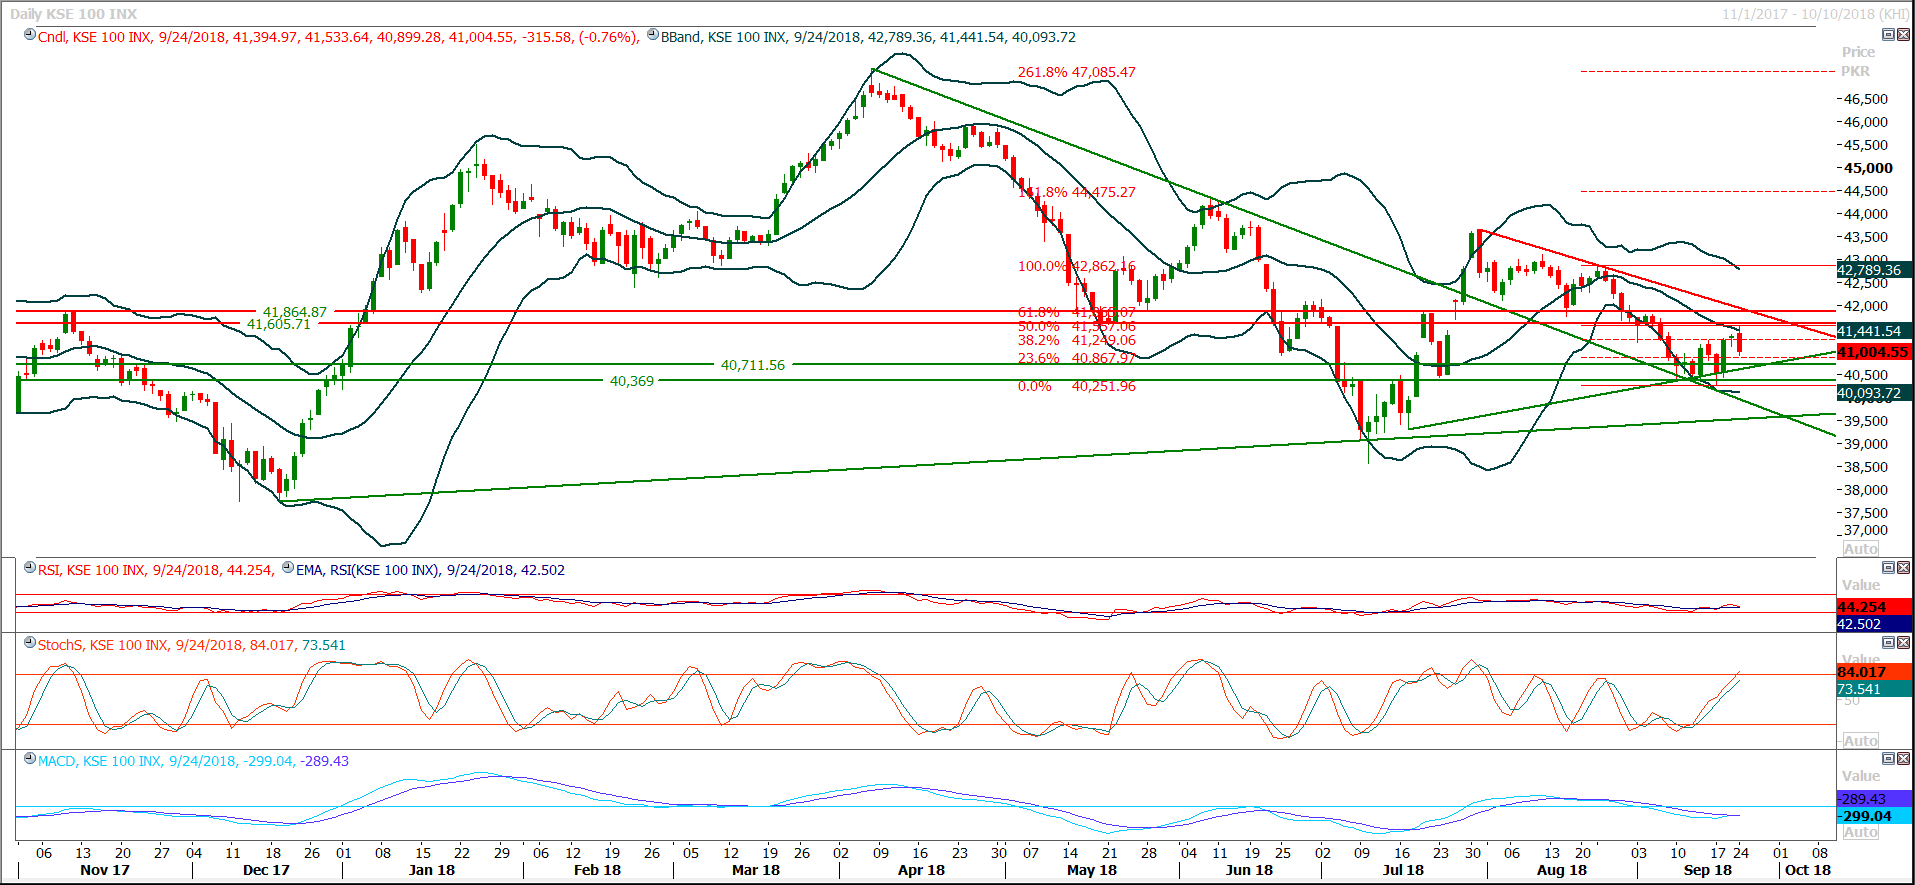Click the green 41,864.87 level label
Image resolution: width=1915 pixels, height=885 pixels.
295,312
